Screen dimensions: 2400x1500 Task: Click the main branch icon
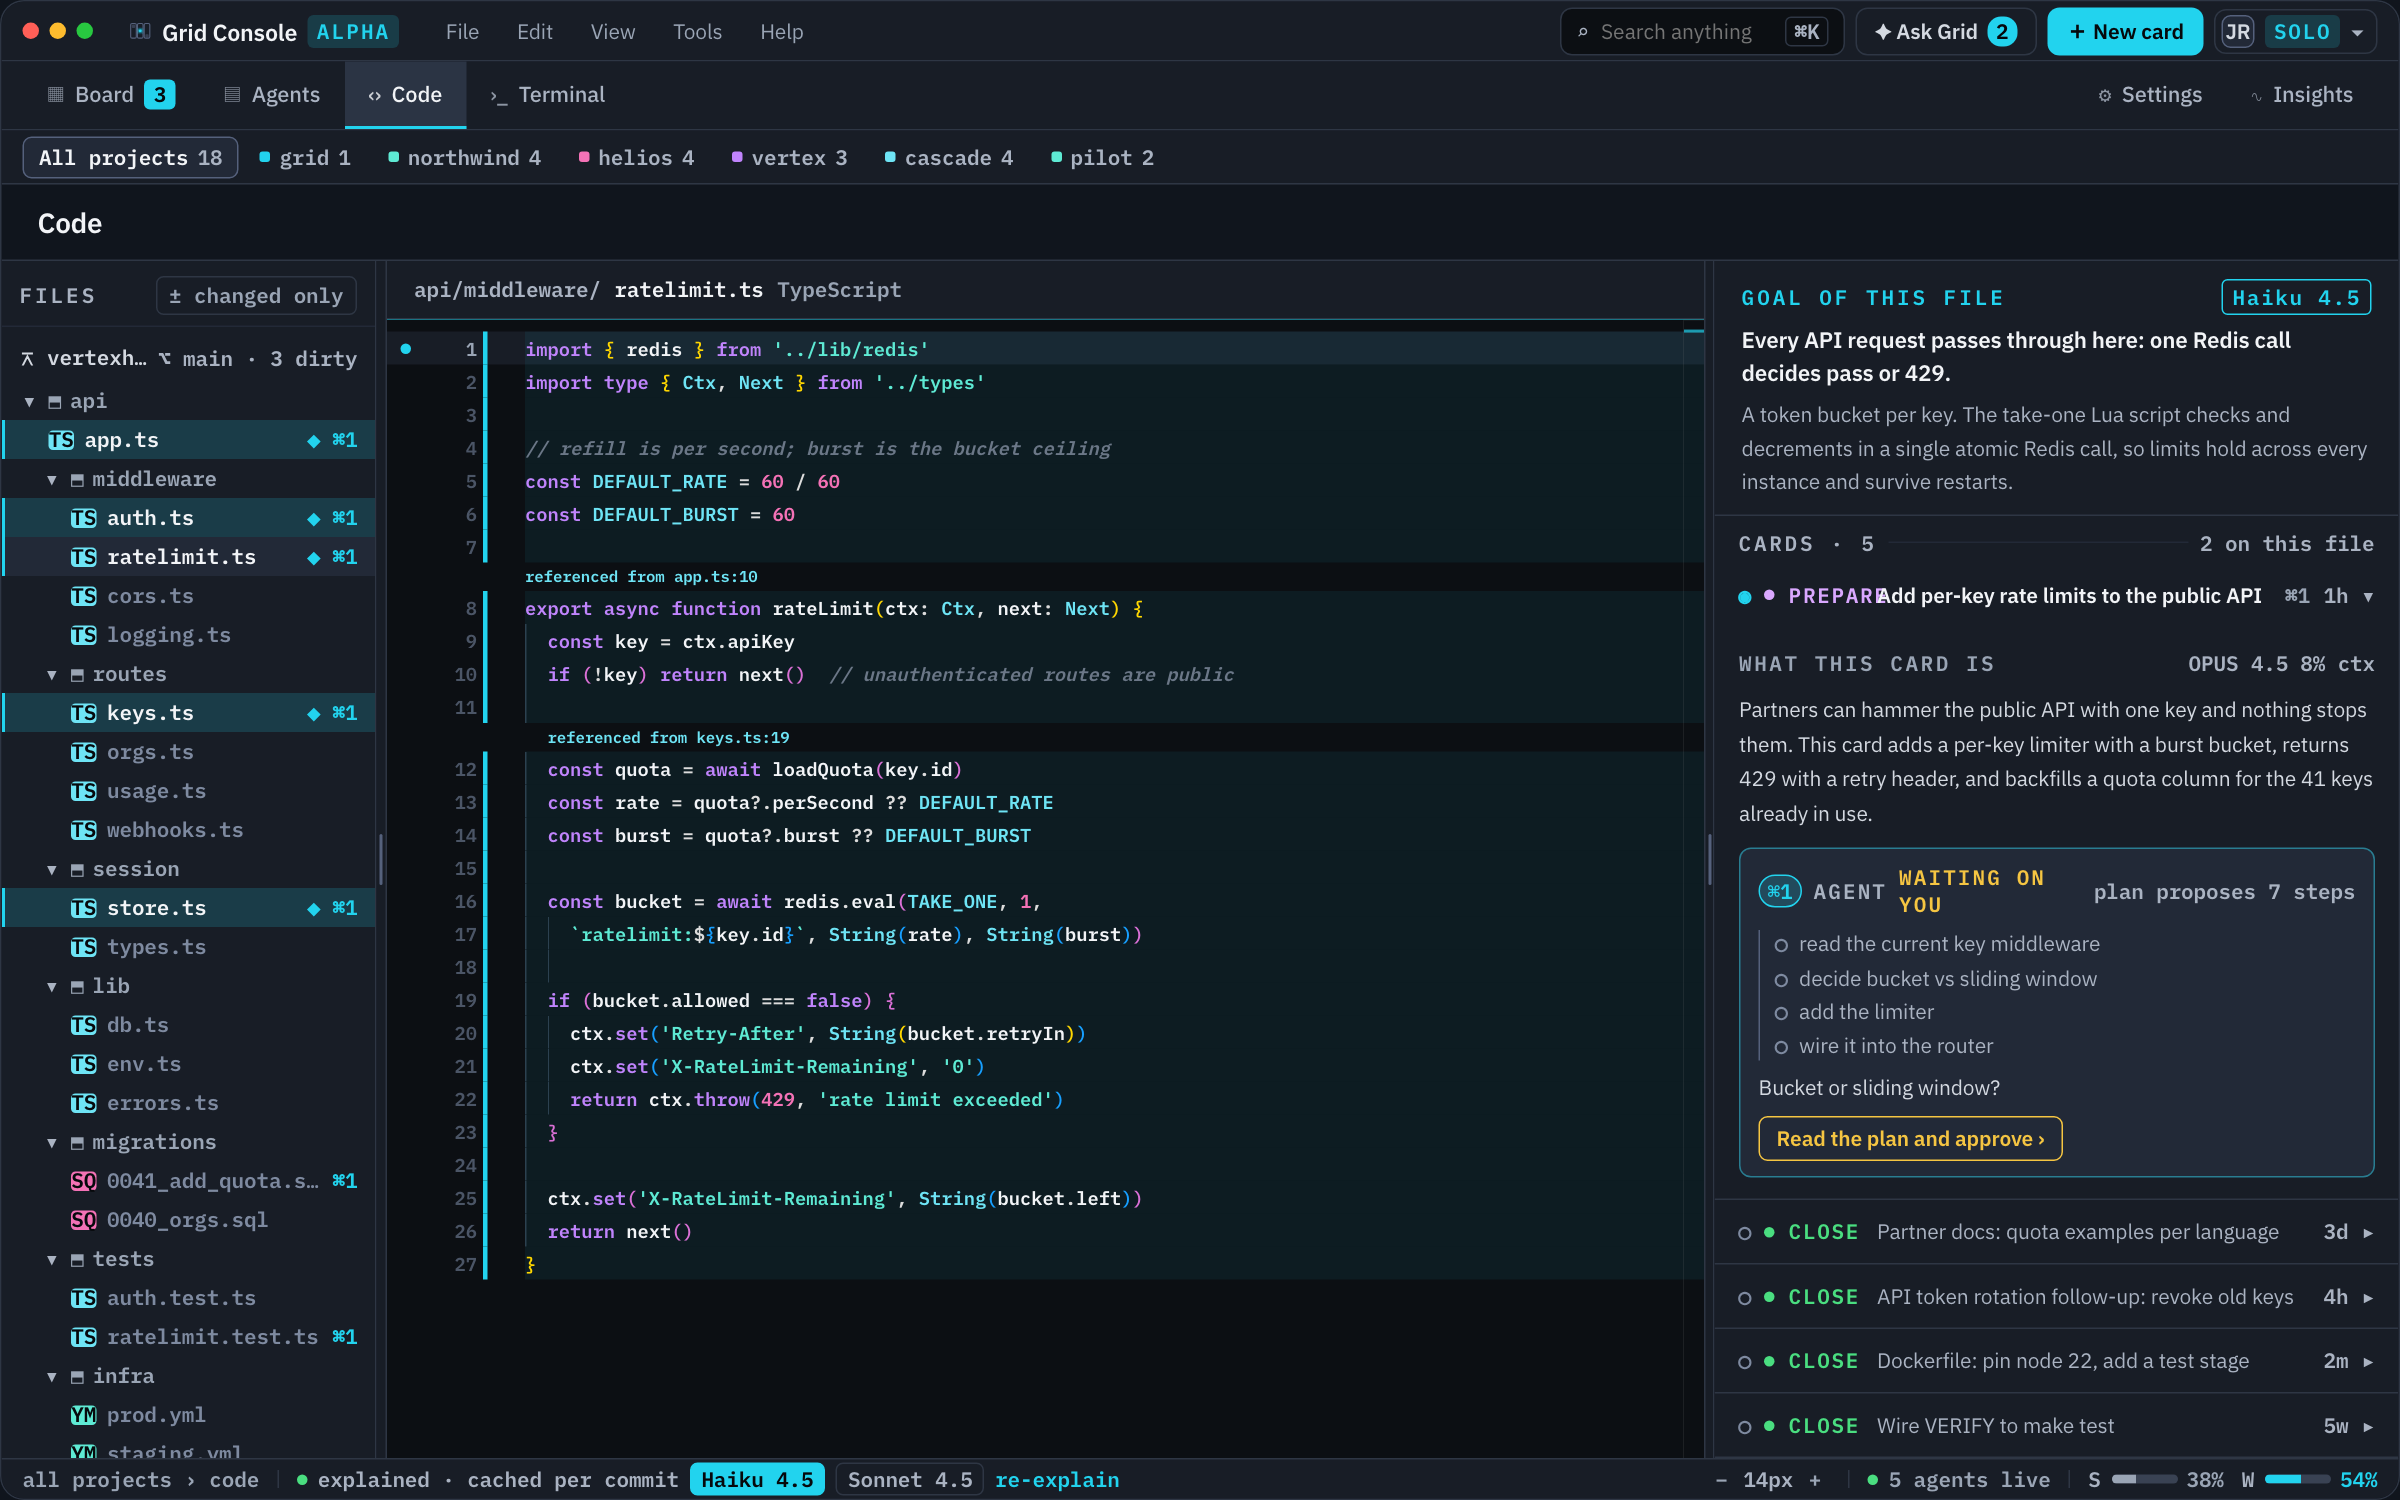165,359
